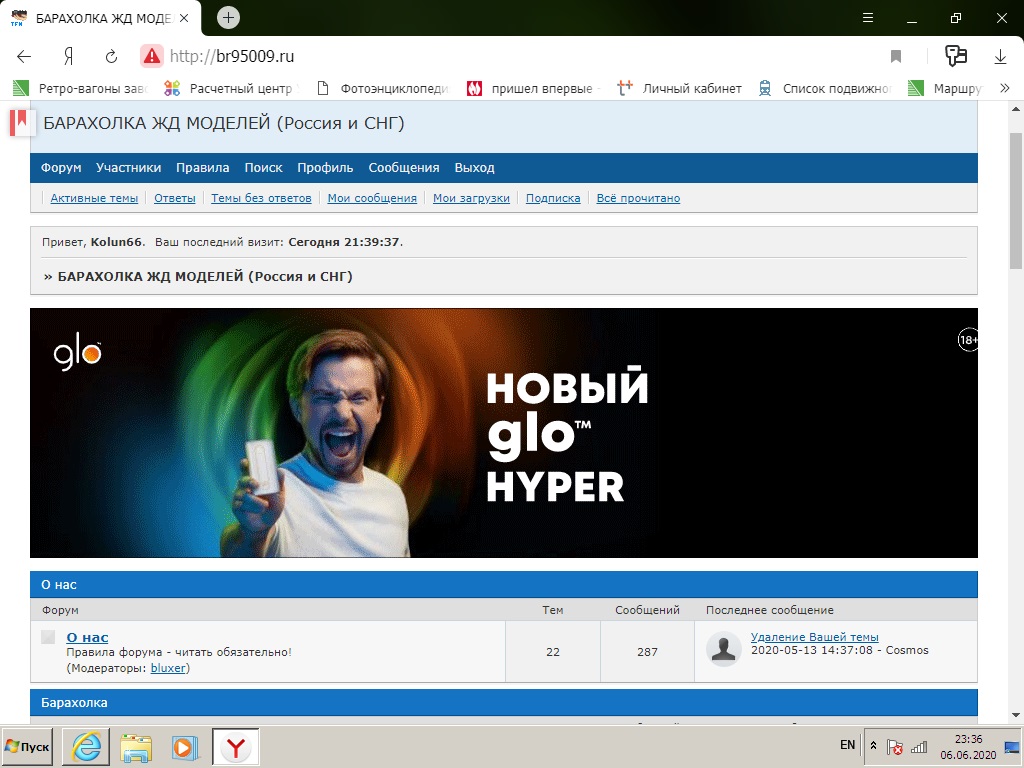Click the 'О нас' forum status icon

(x=48, y=637)
